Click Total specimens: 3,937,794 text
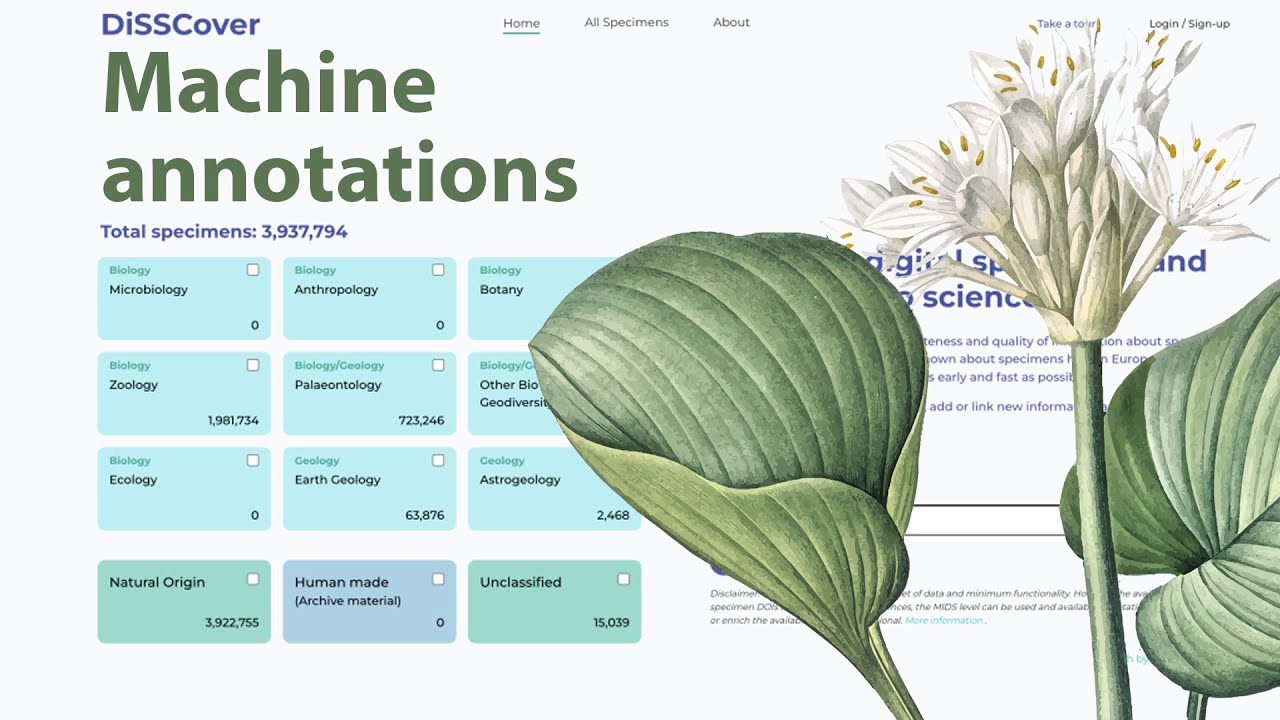Image resolution: width=1280 pixels, height=720 pixels. (224, 232)
